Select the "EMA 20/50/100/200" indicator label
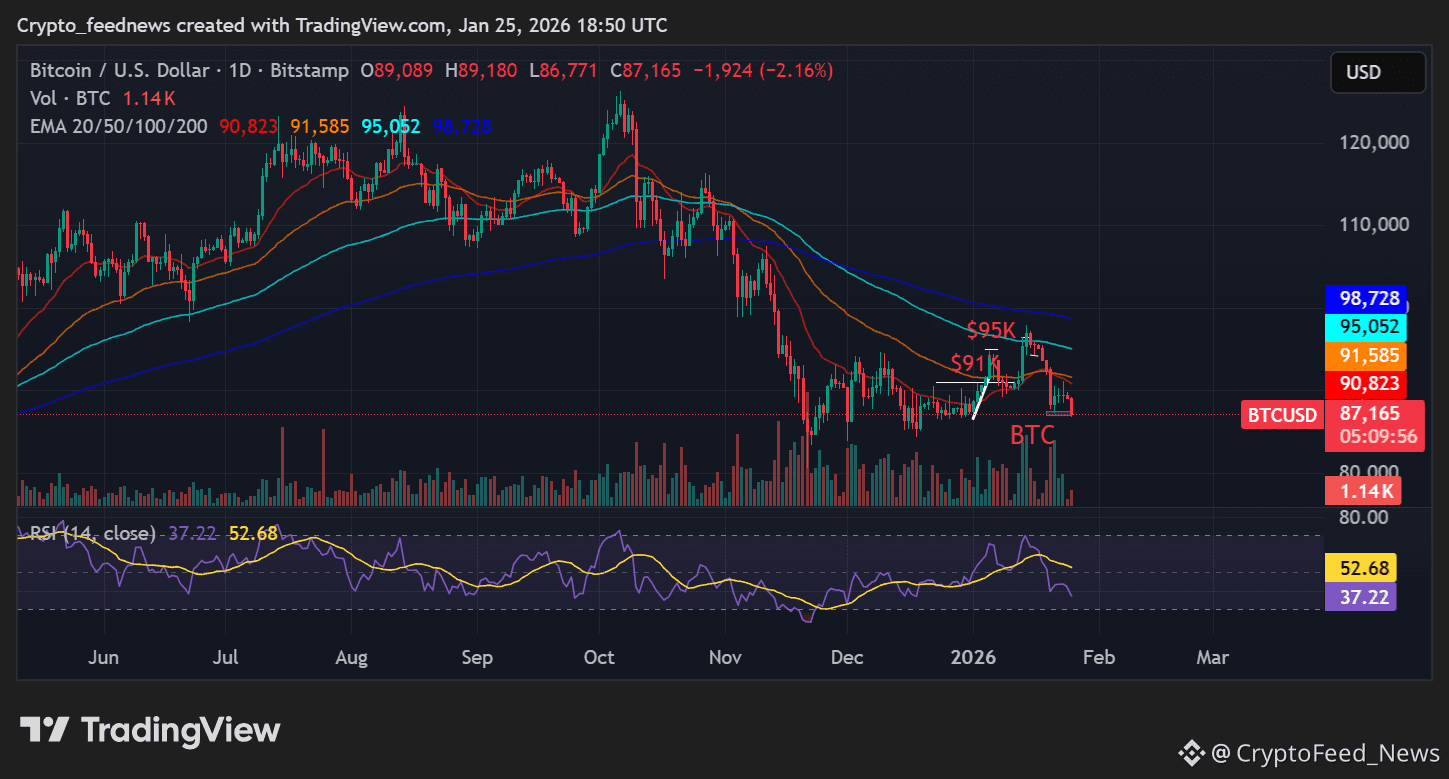Image resolution: width=1449 pixels, height=779 pixels. click(x=119, y=127)
